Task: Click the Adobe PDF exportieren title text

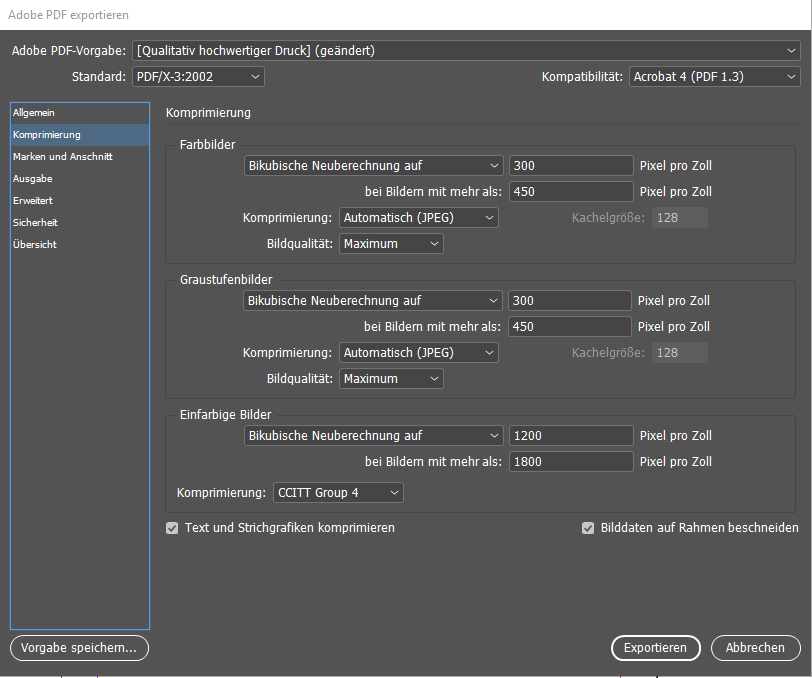Action: [x=68, y=15]
